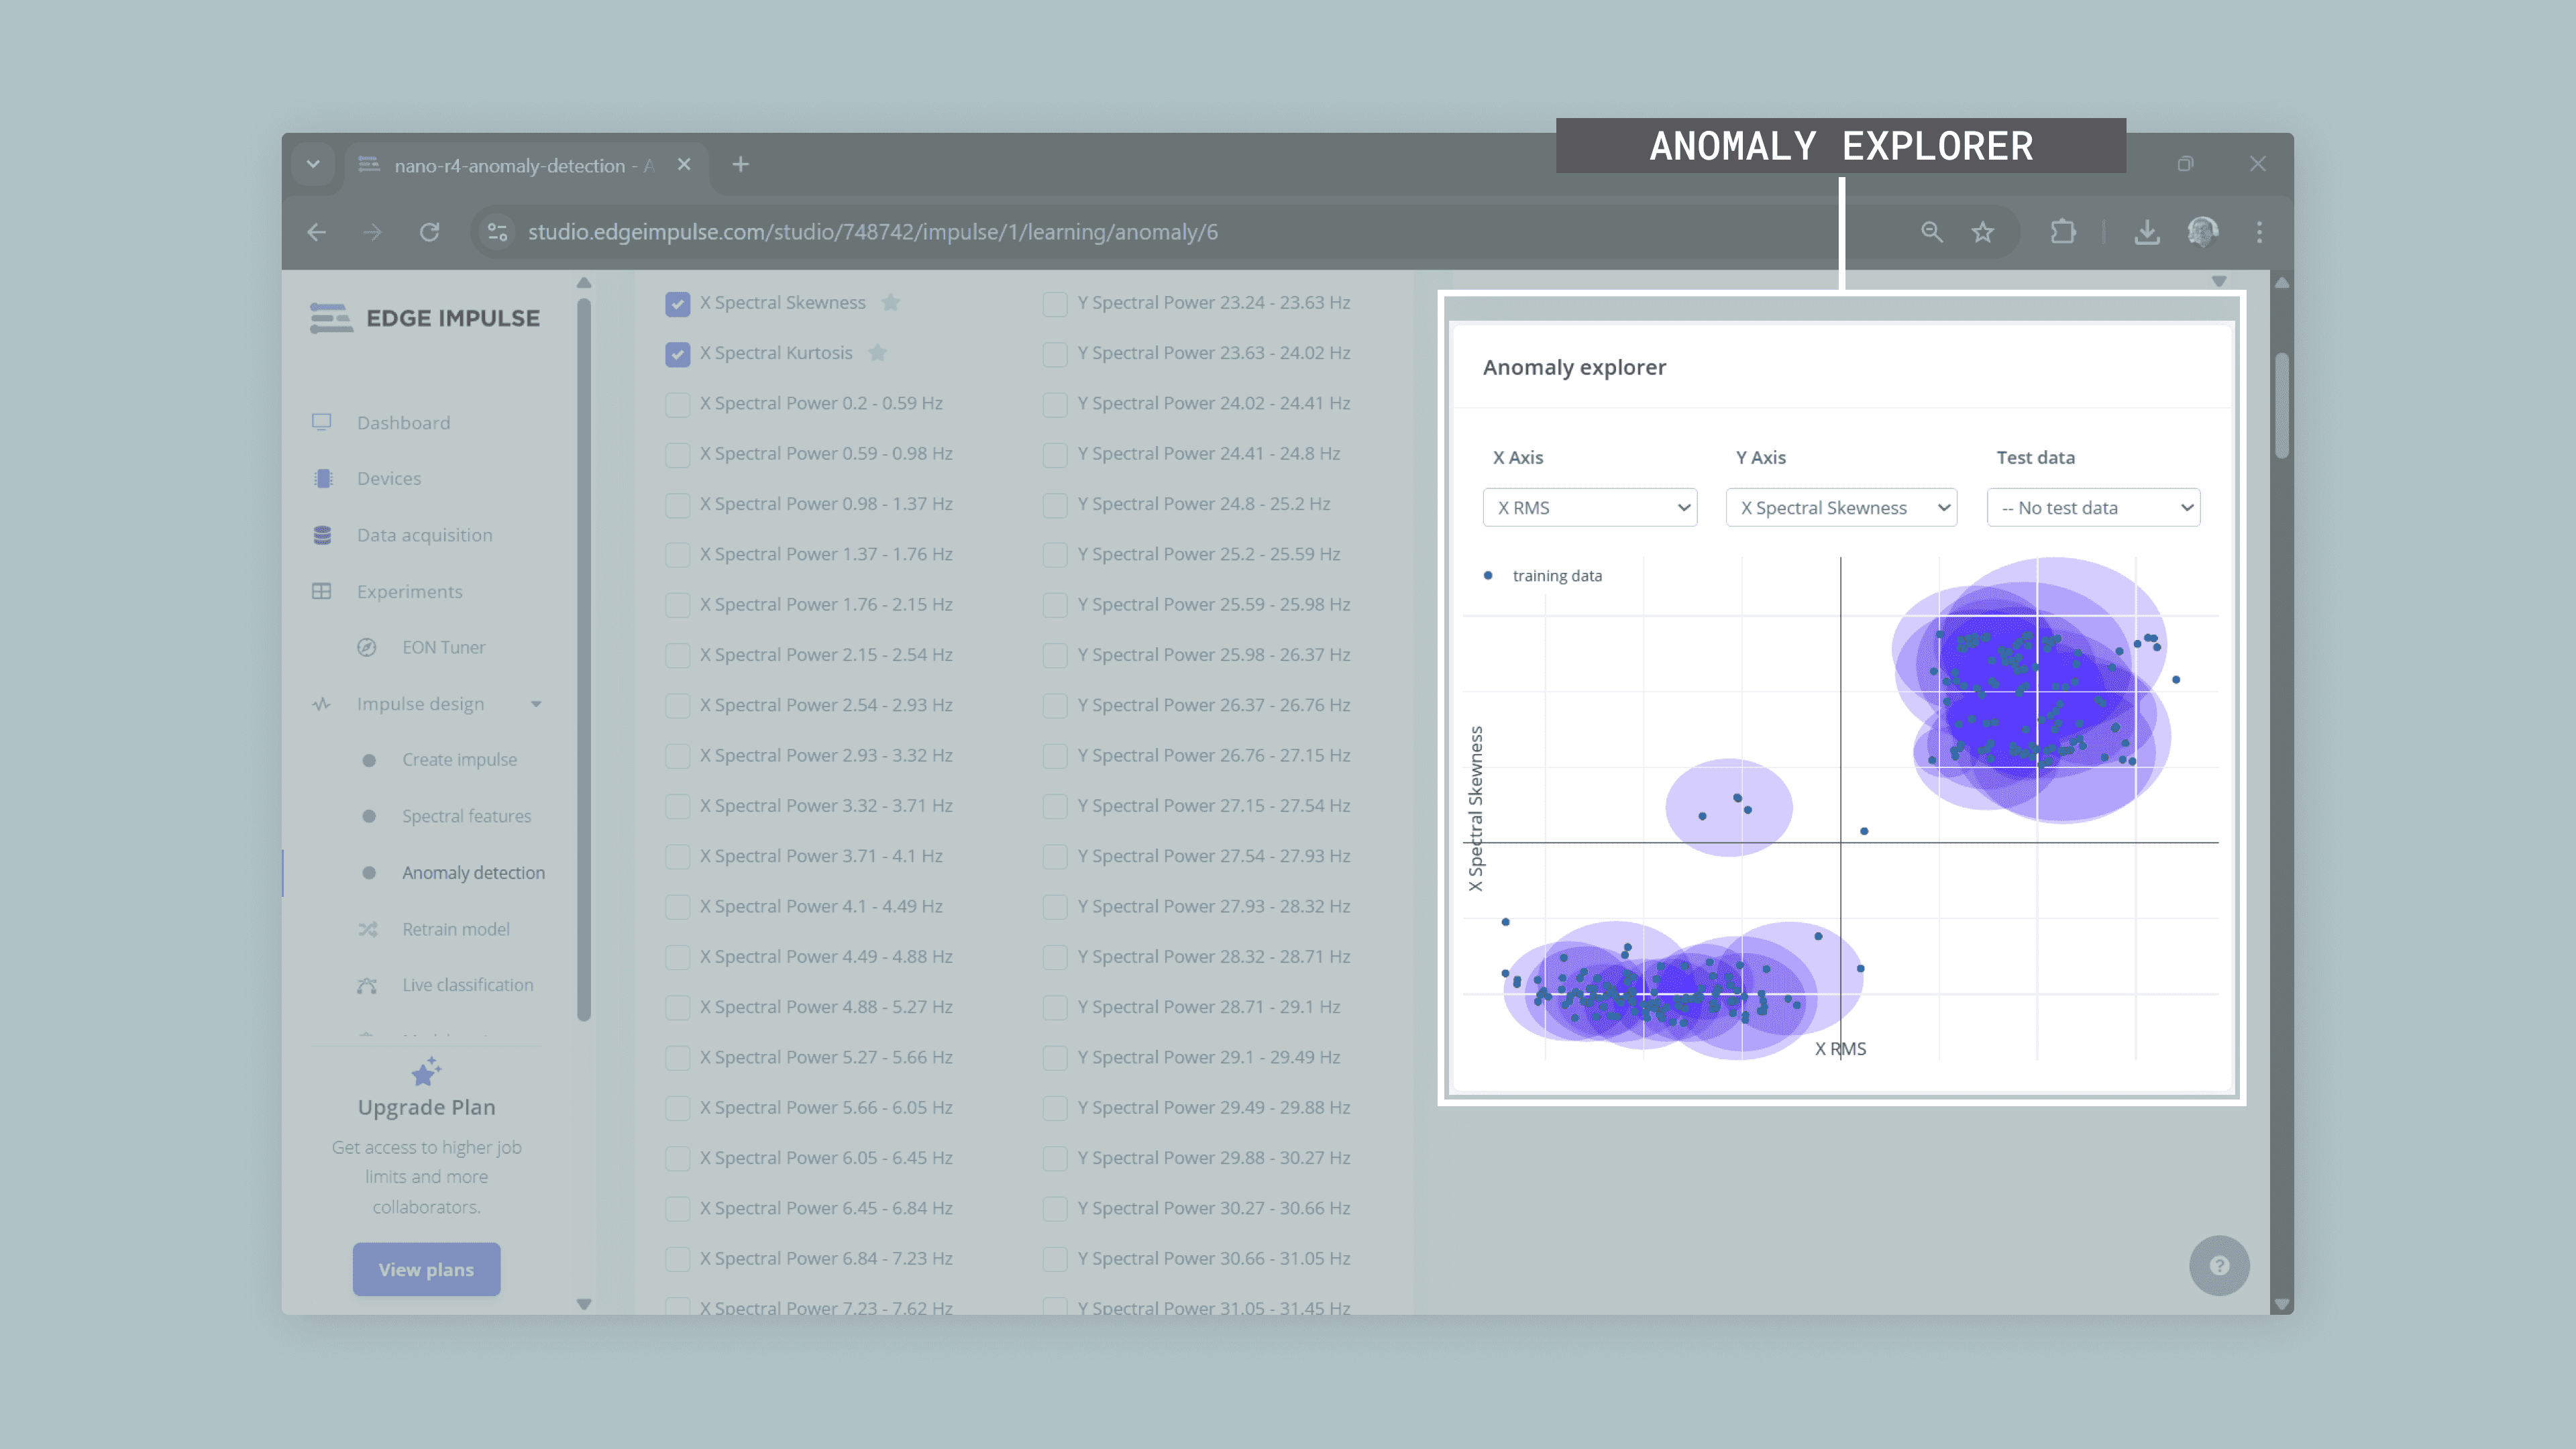Expand the Test data dropdown

click(2092, 507)
